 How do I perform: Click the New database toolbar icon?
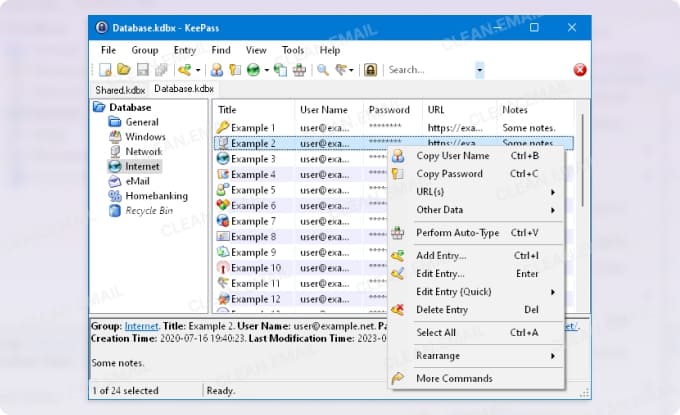tap(105, 70)
